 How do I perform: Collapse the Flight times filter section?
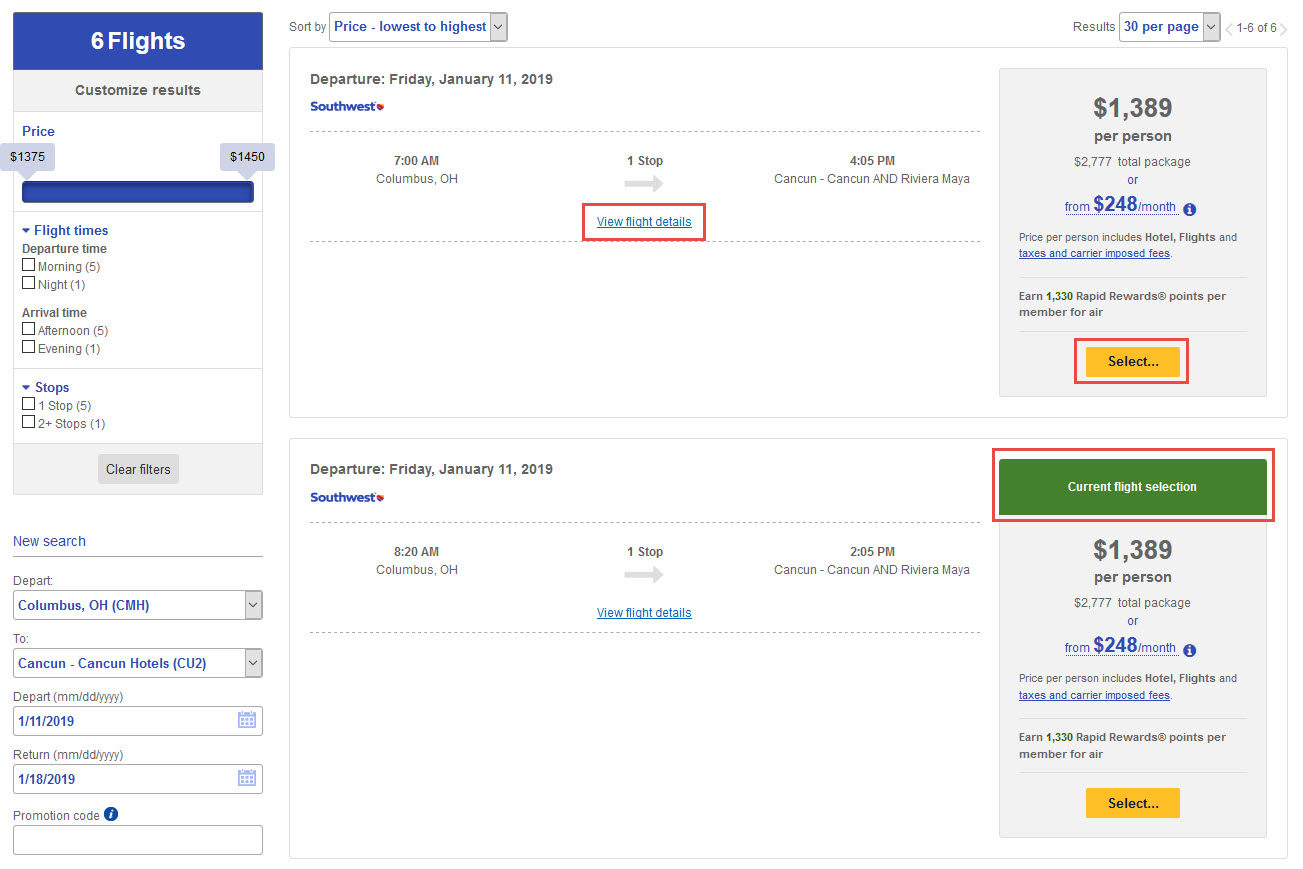(65, 230)
